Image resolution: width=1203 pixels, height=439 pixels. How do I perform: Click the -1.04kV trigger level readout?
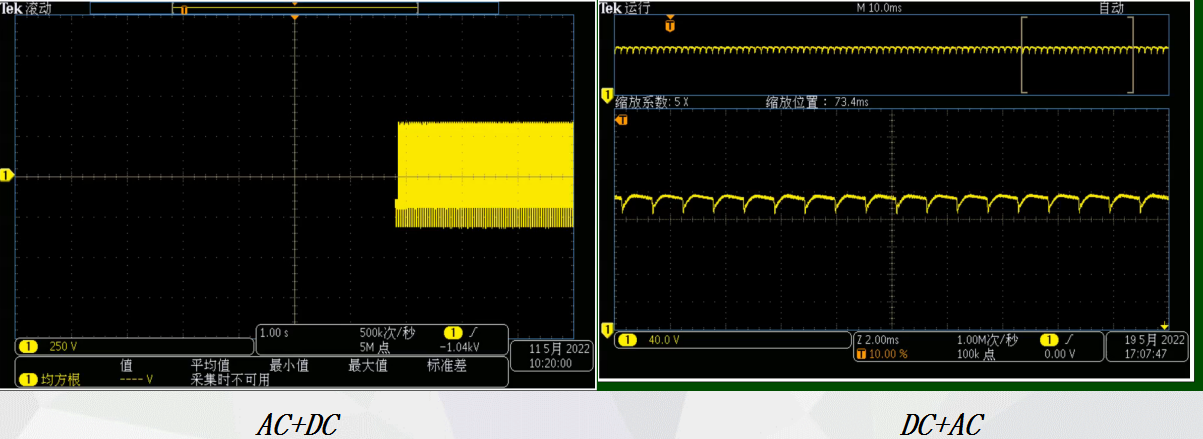pyautogui.click(x=461, y=346)
